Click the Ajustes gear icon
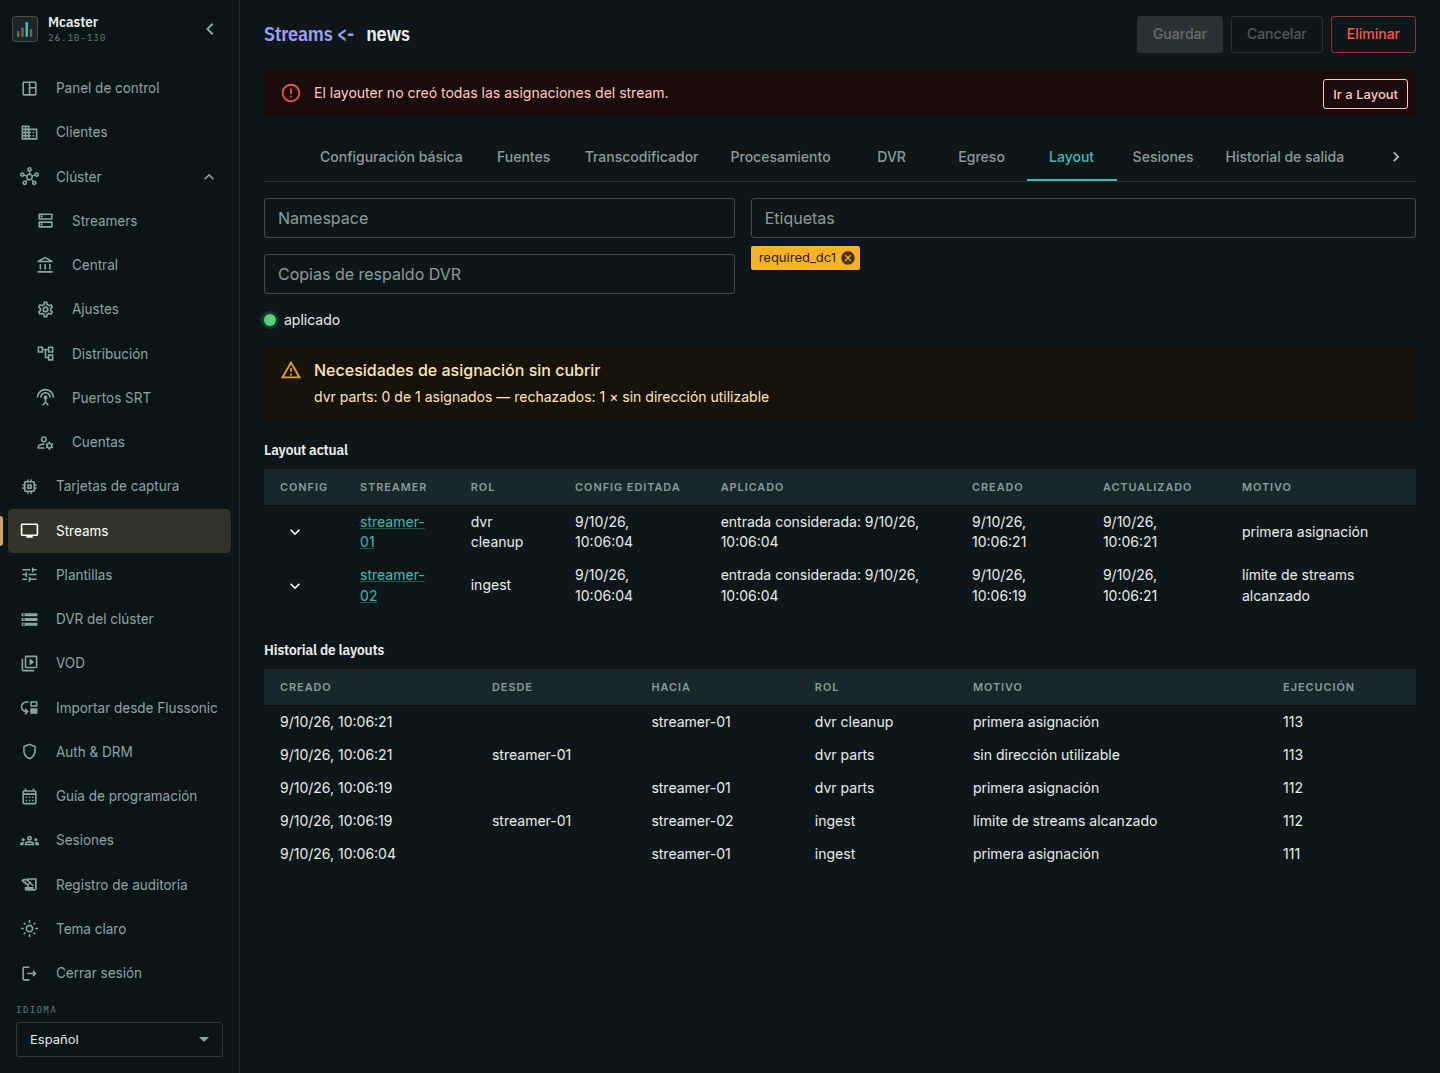1440x1073 pixels. 46,309
